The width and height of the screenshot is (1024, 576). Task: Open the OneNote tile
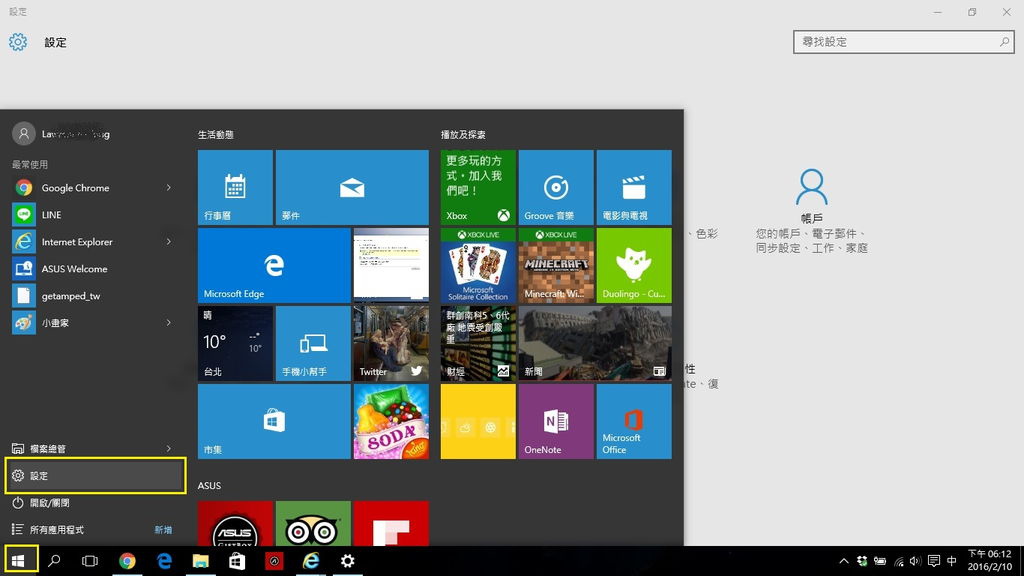click(556, 421)
